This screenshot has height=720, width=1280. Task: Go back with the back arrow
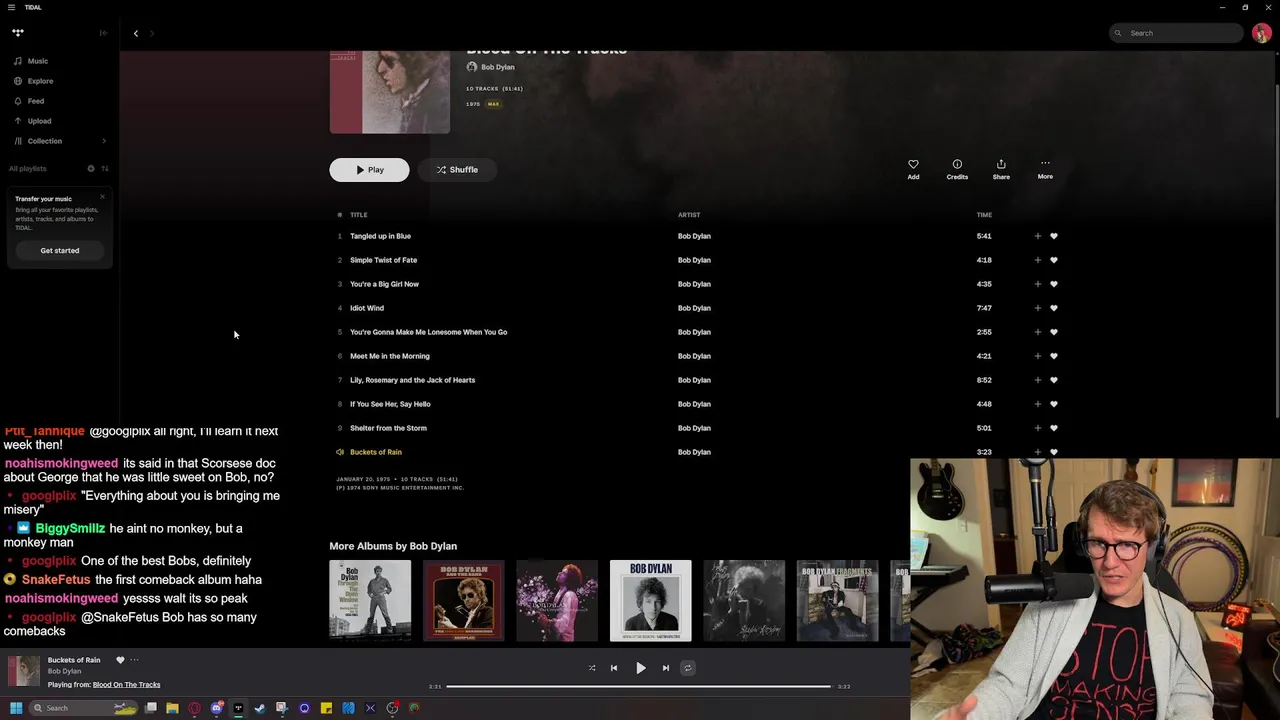click(136, 33)
